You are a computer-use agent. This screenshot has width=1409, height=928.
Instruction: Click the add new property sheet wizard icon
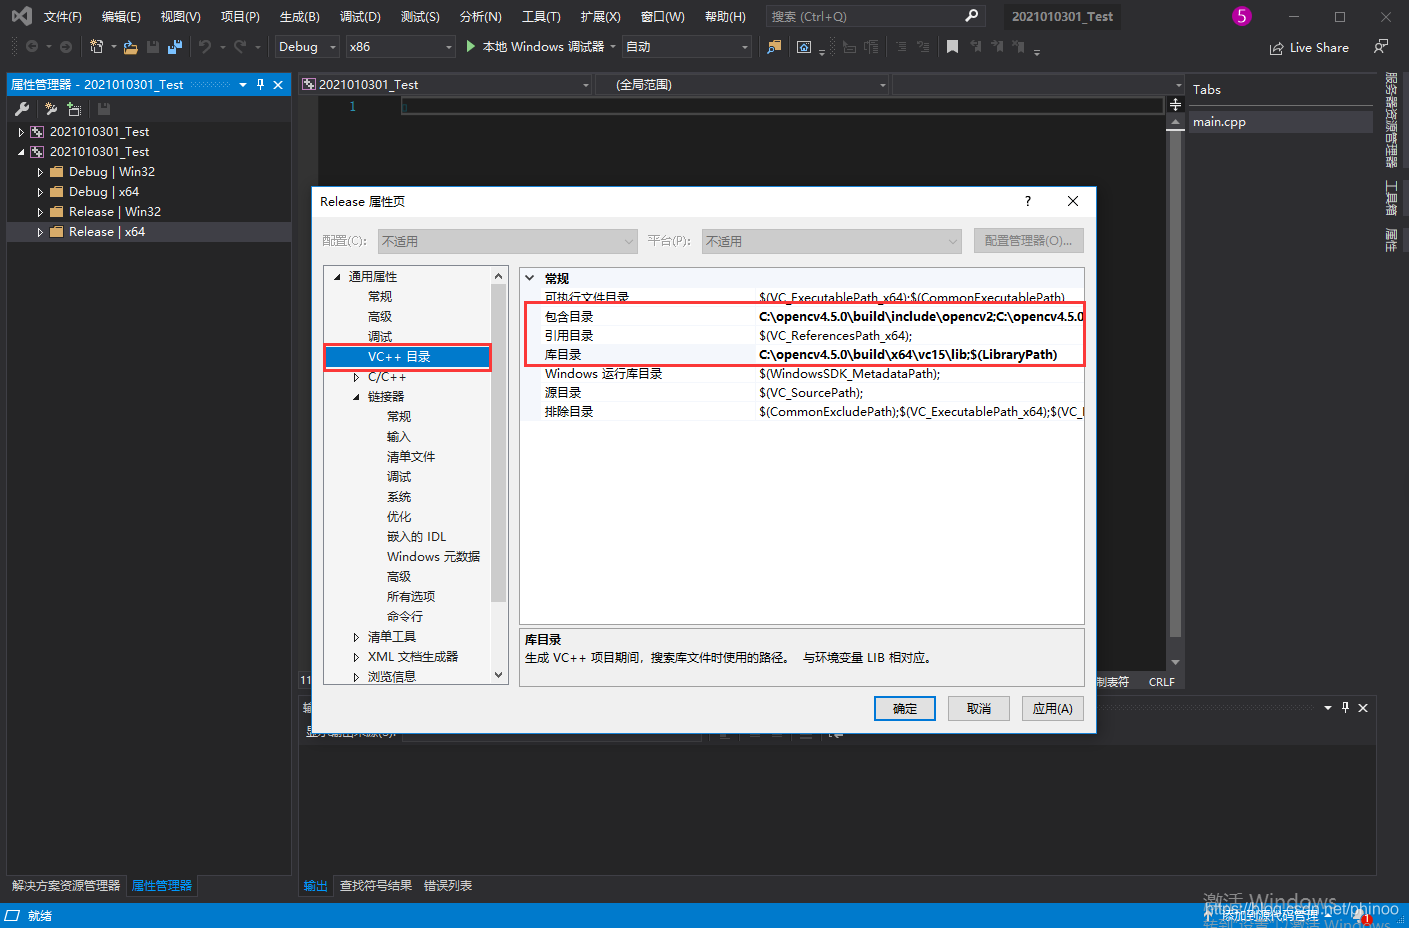[x=50, y=109]
